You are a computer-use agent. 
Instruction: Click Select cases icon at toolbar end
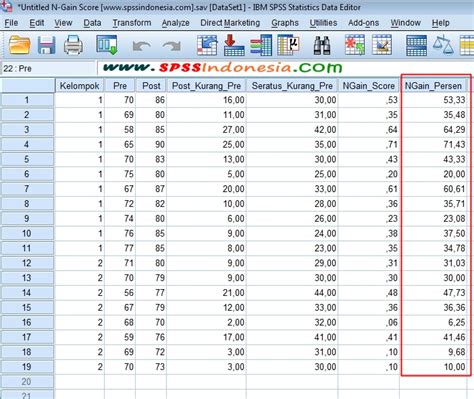point(467,45)
